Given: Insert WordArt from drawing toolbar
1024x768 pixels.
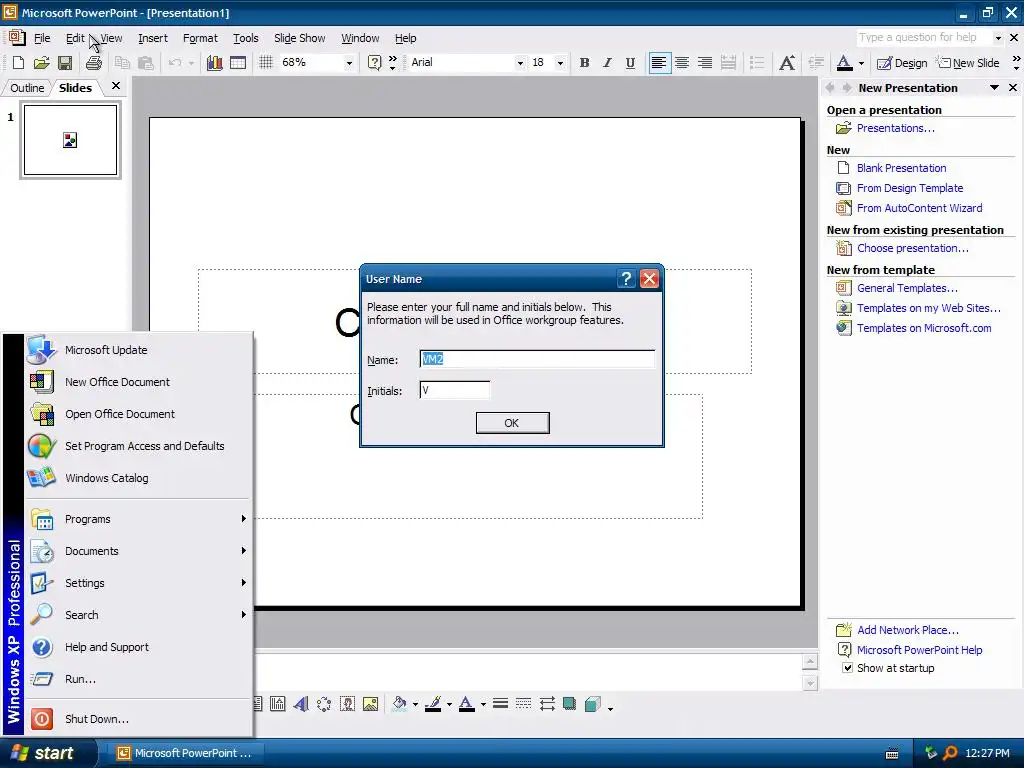Looking at the screenshot, I should point(301,704).
